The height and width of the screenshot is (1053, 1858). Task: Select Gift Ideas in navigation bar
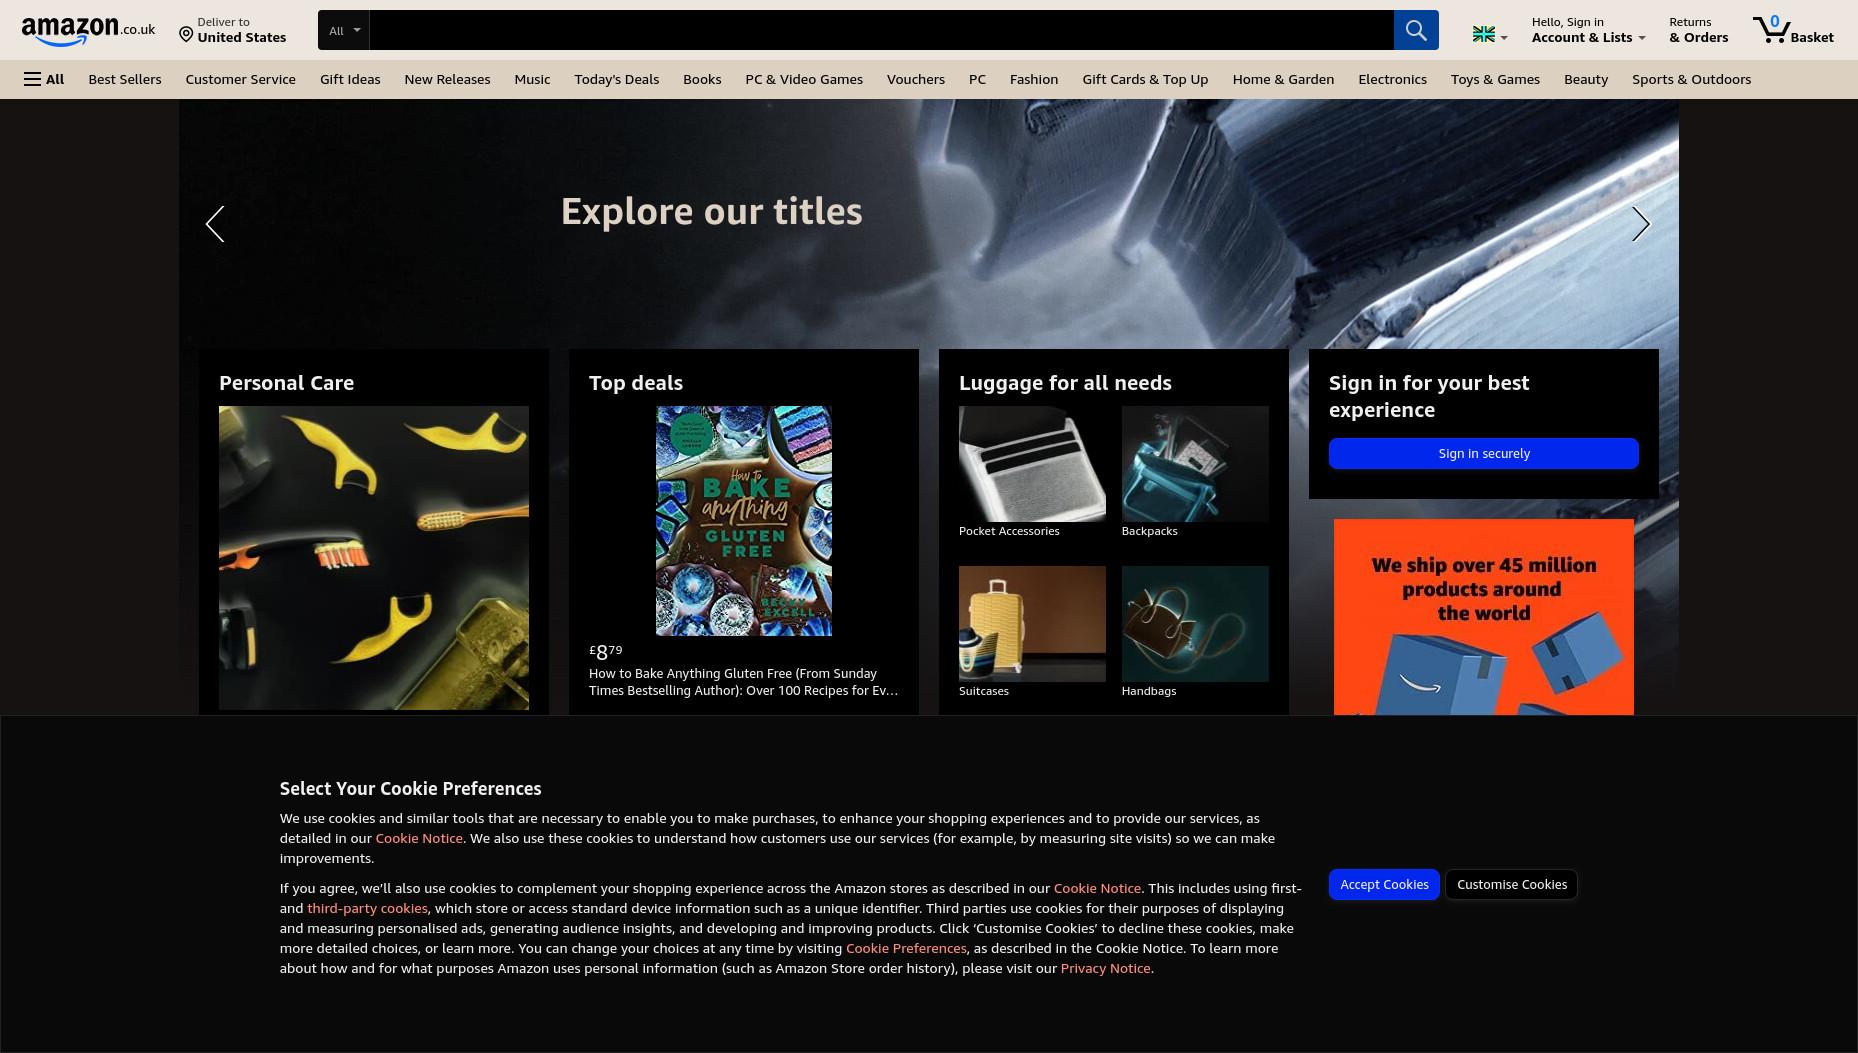coord(350,79)
